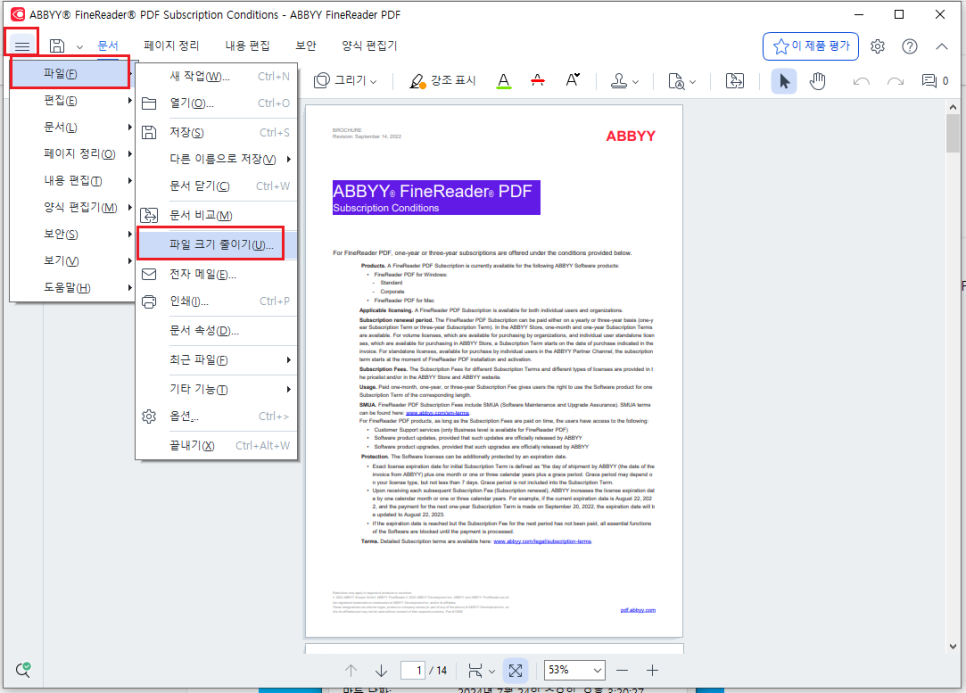Click the page number input field
The image size is (966, 693).
coord(413,670)
